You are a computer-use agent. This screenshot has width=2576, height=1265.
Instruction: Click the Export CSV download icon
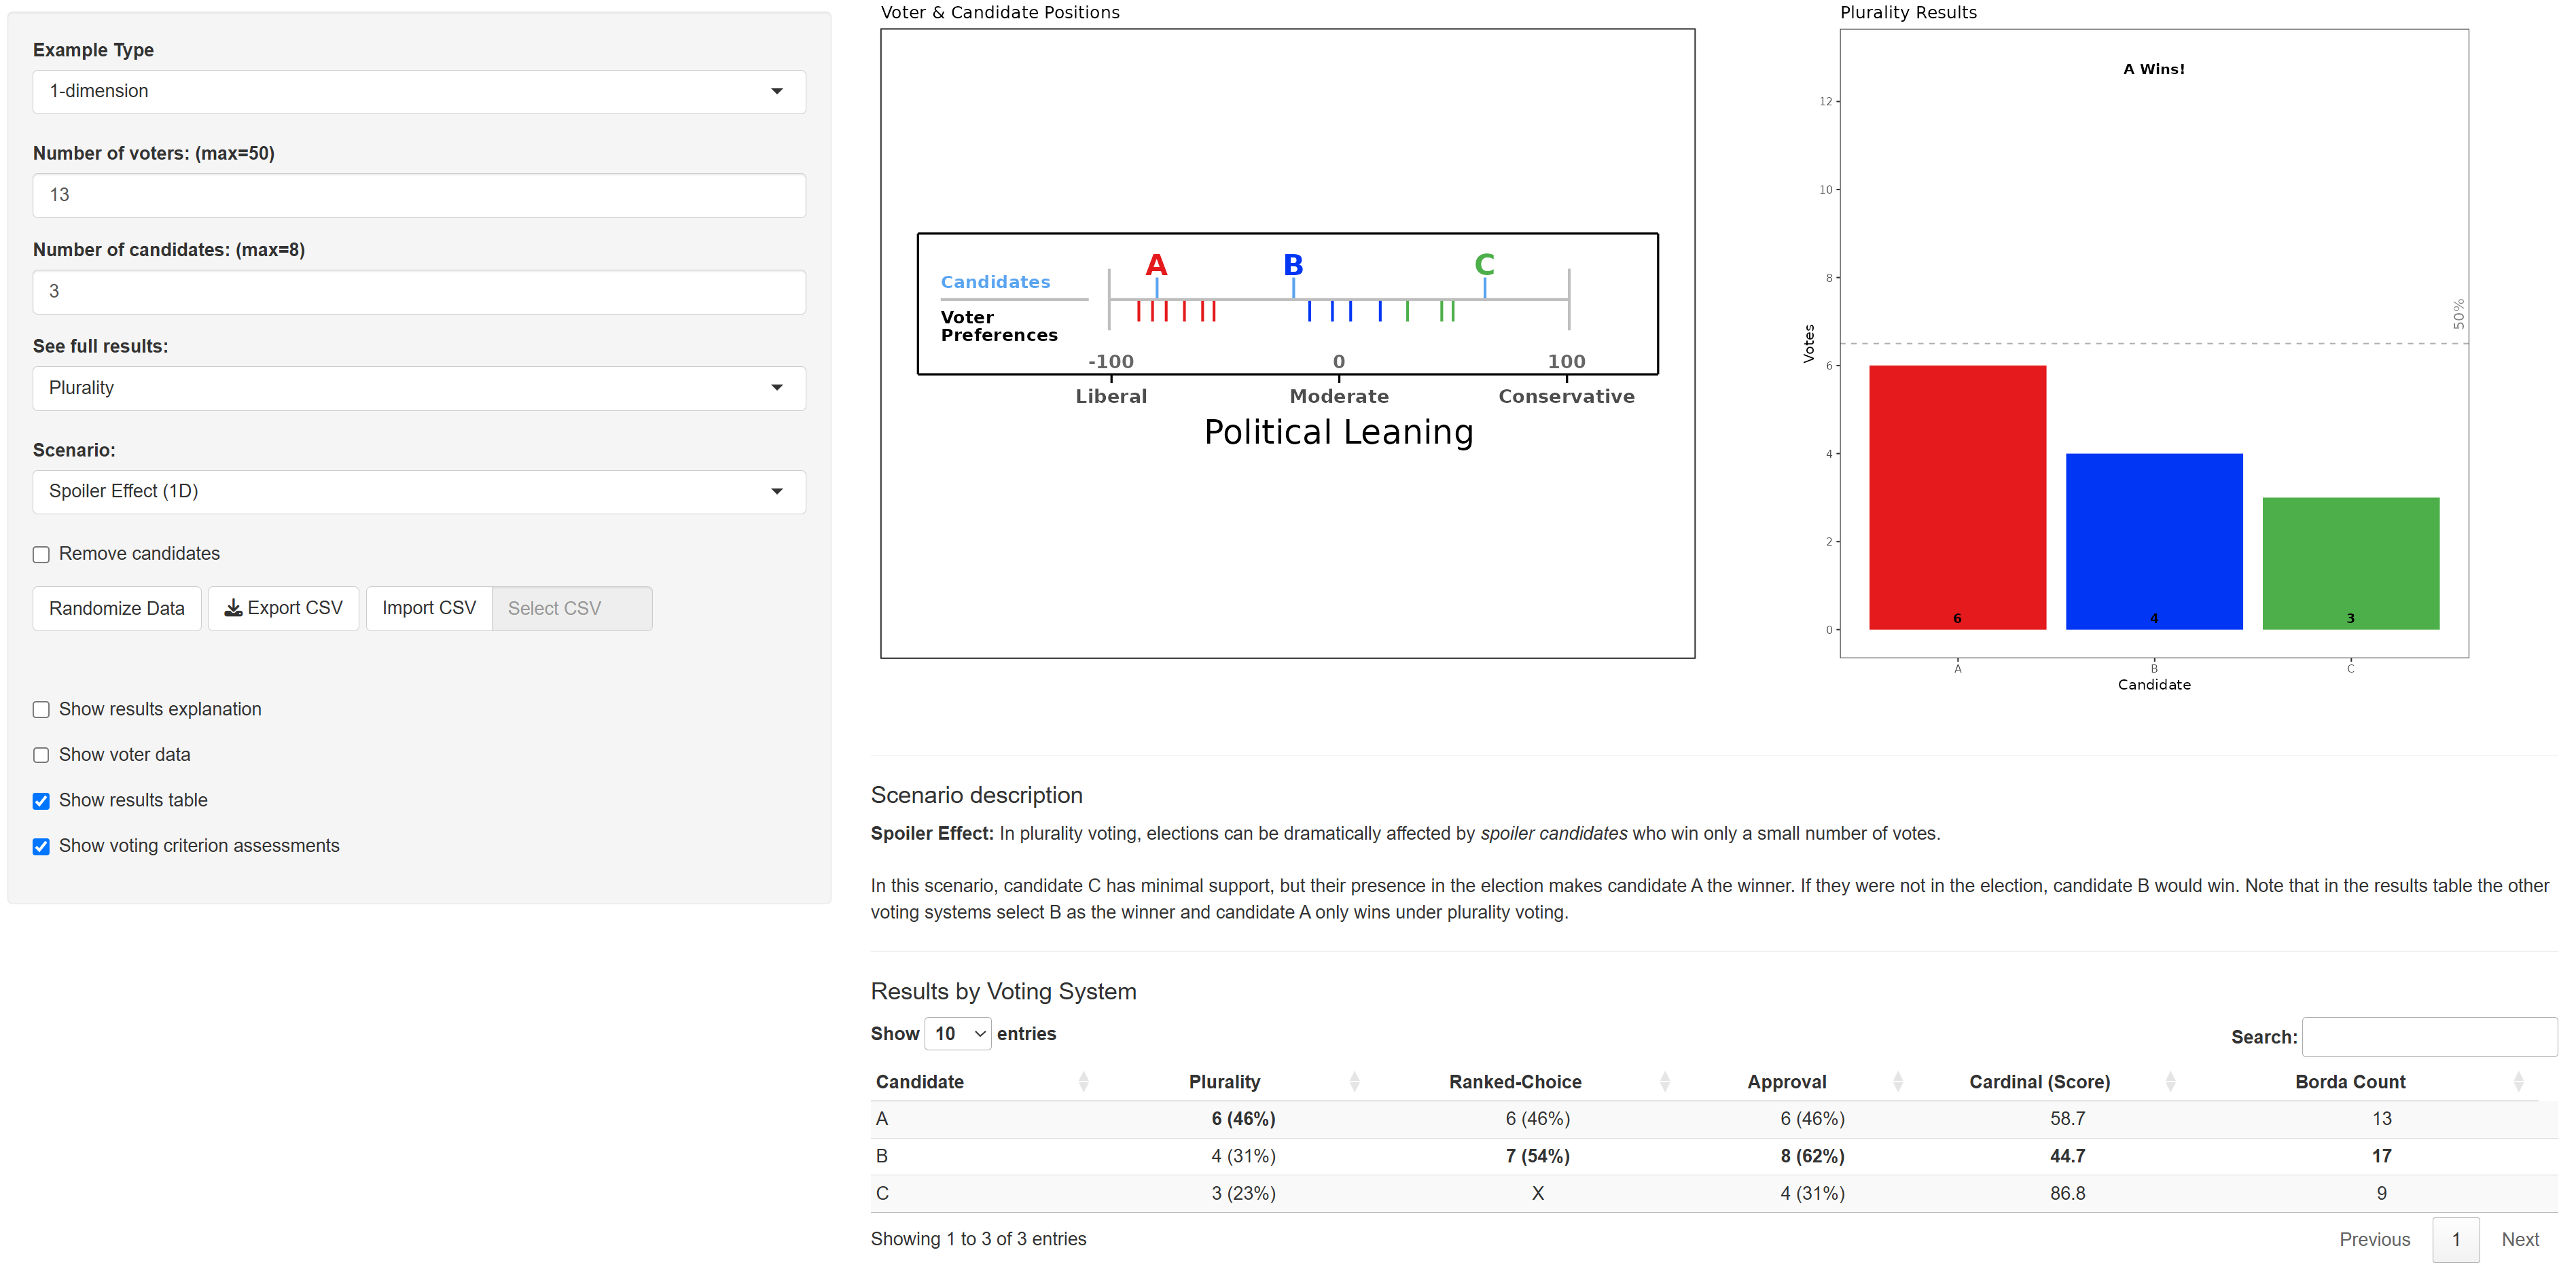233,608
